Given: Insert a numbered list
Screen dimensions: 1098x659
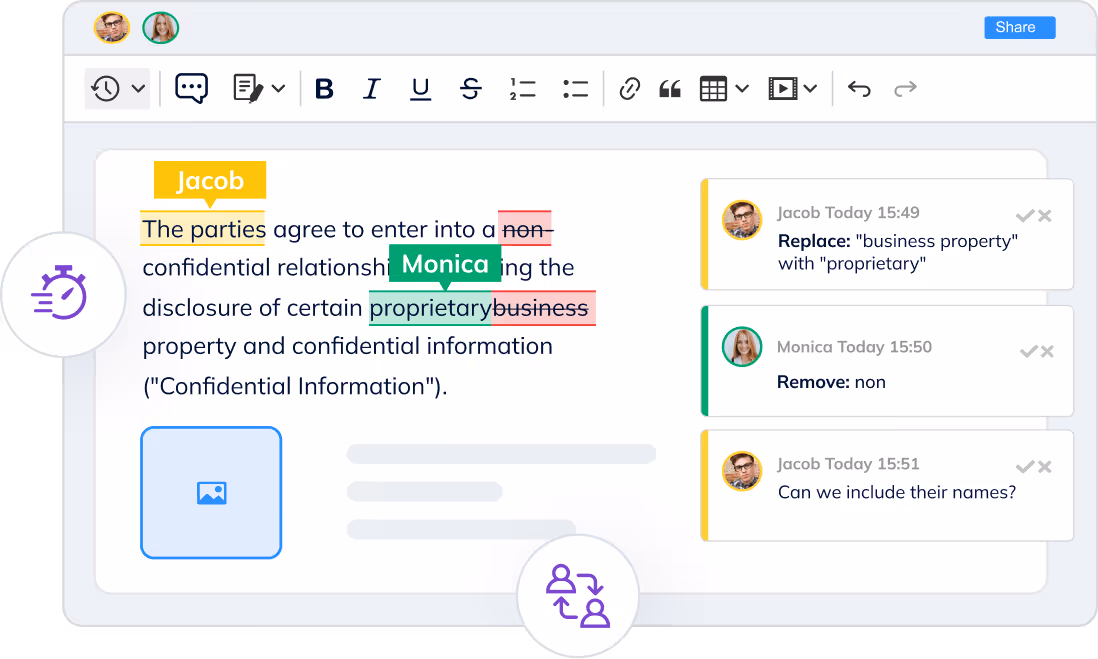Looking at the screenshot, I should tap(522, 89).
